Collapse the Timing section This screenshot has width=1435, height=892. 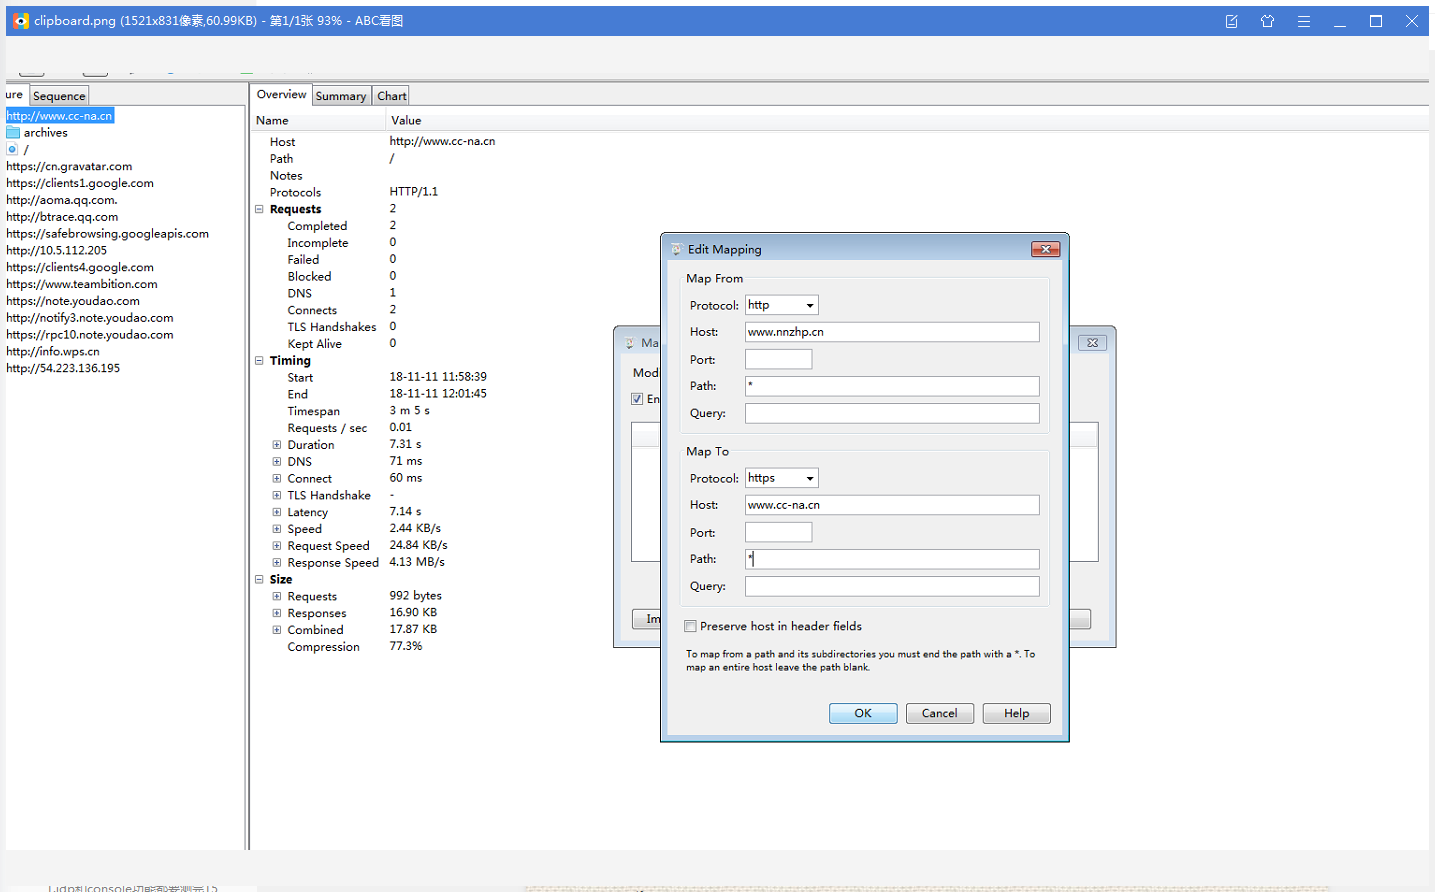pos(259,360)
